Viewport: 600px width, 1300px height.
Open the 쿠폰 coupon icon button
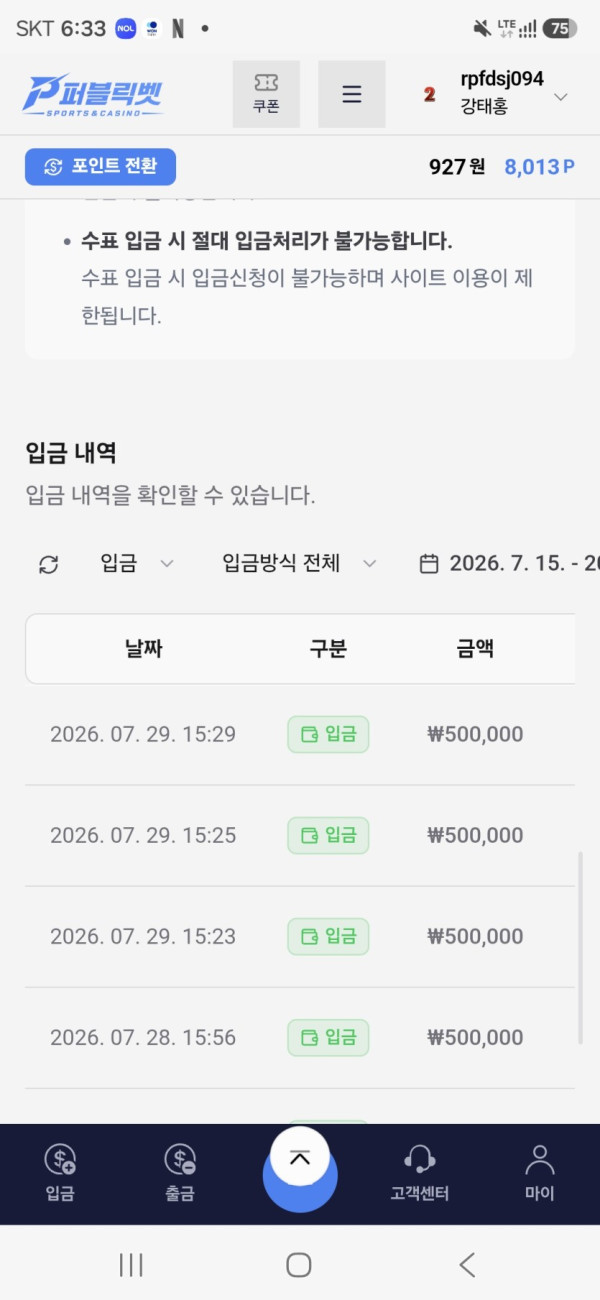pos(266,94)
